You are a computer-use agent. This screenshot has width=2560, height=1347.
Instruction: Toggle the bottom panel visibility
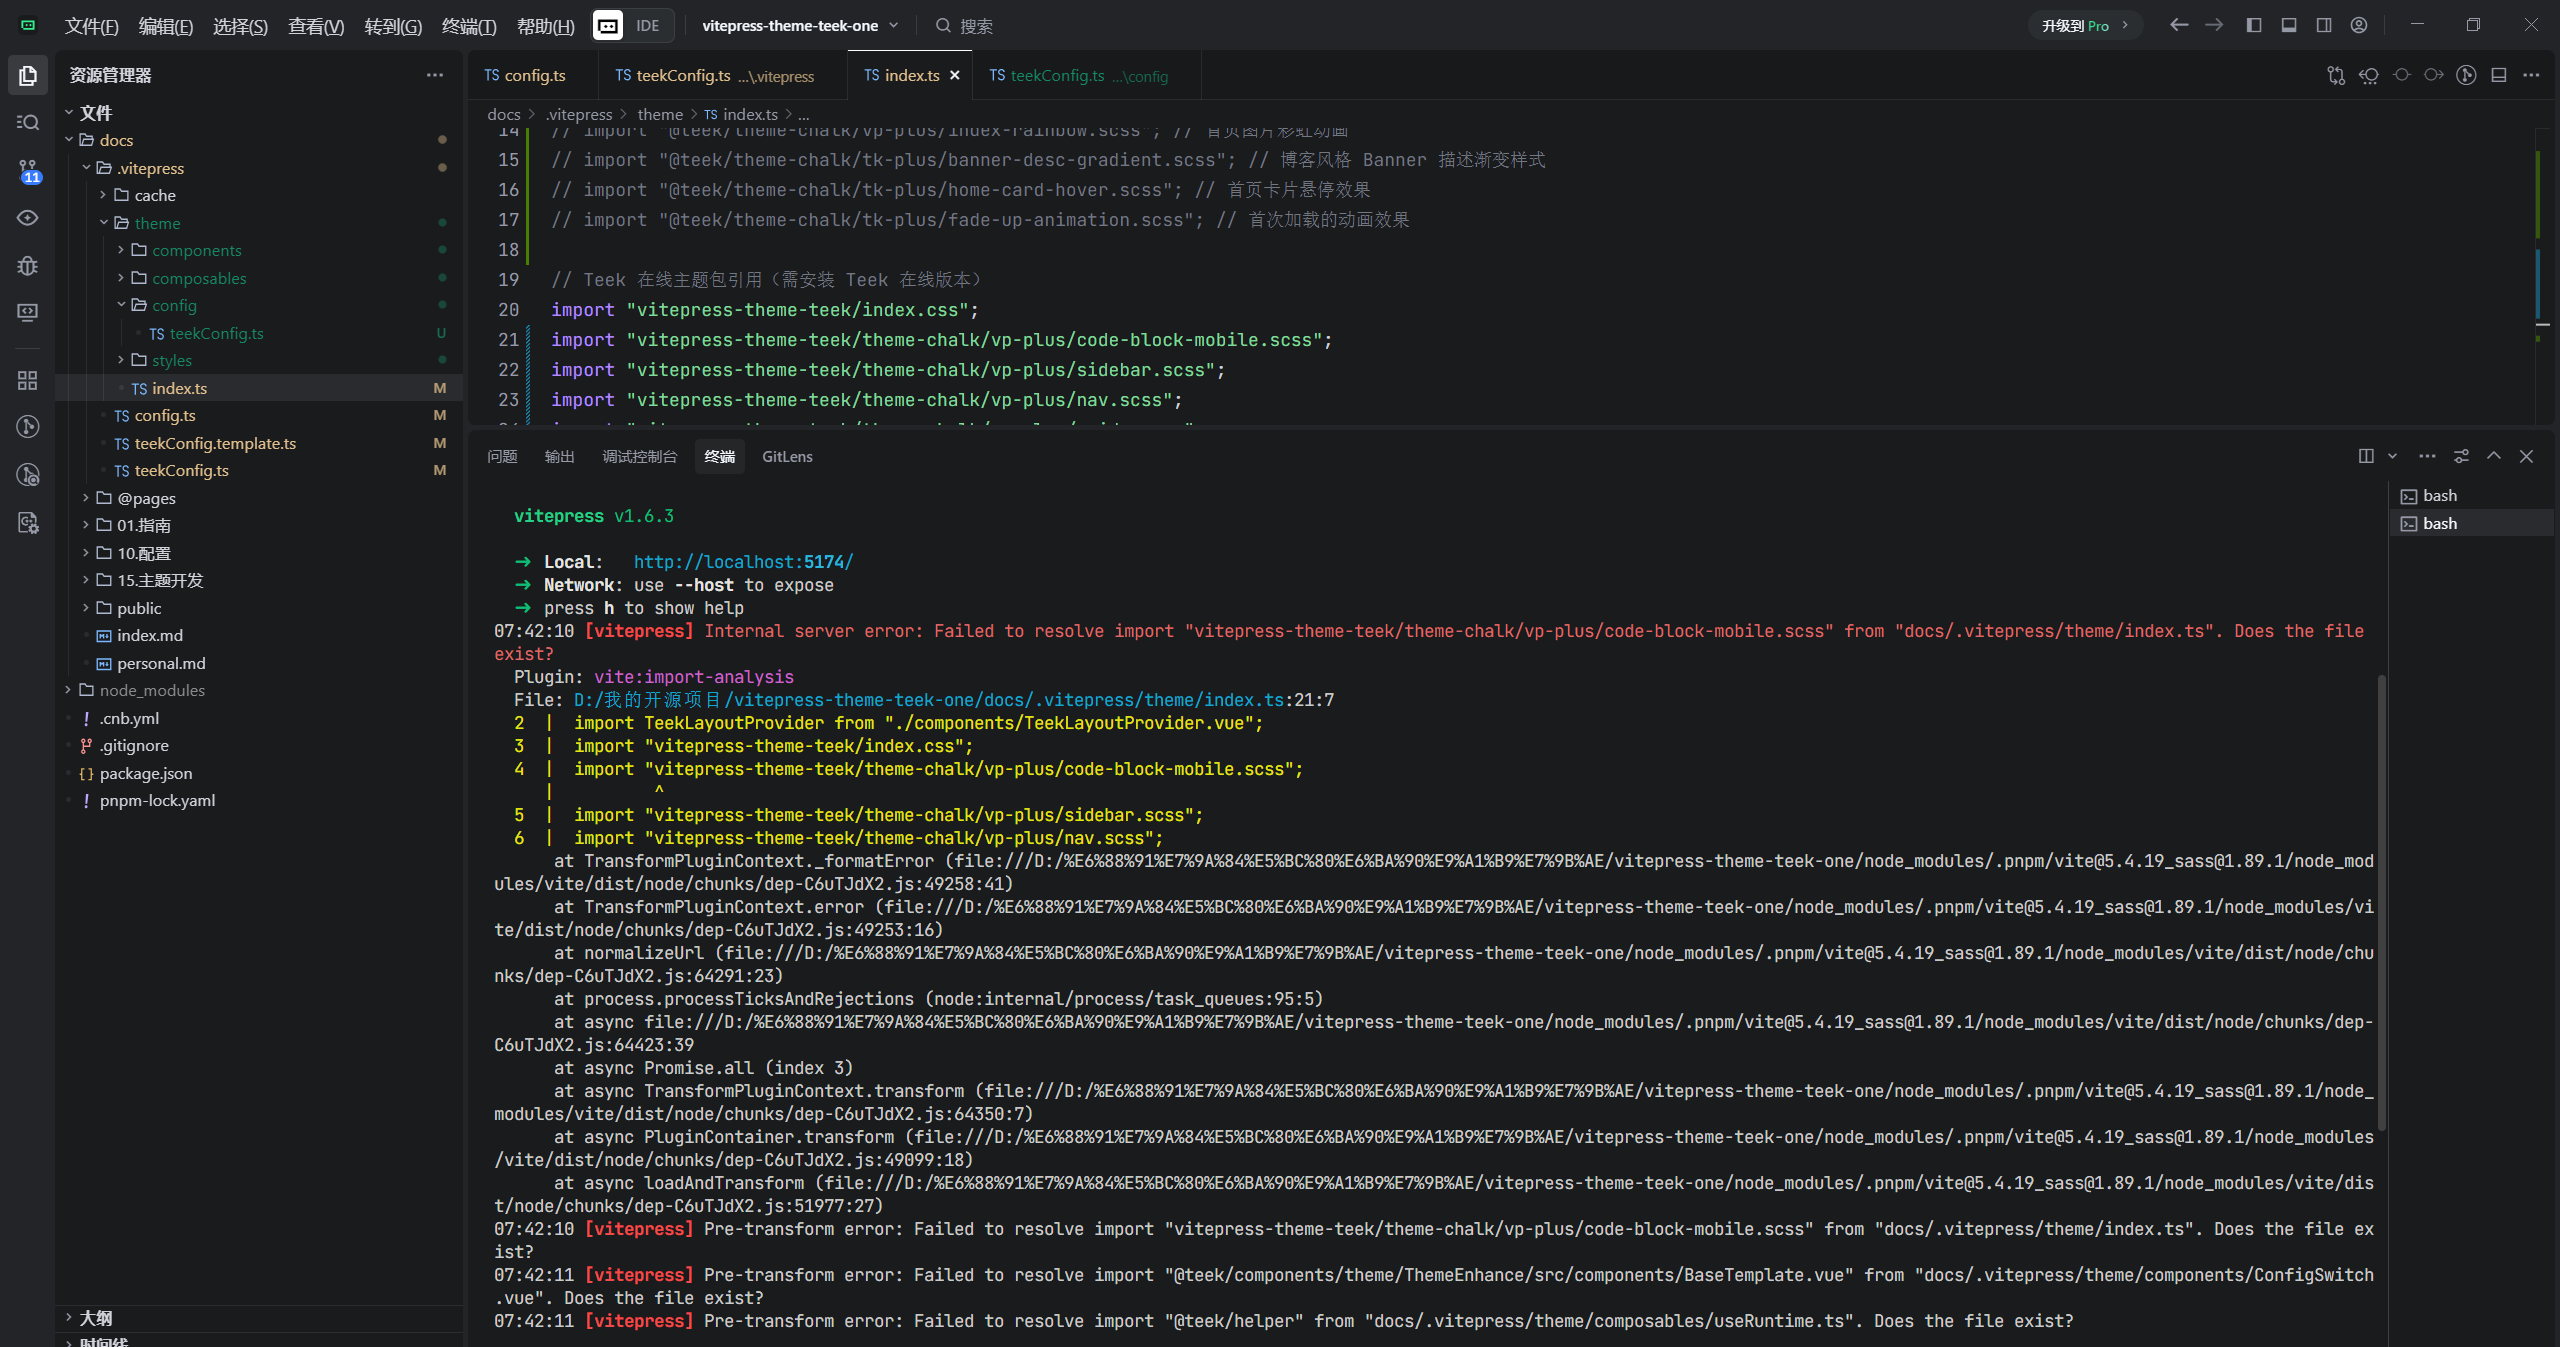[2289, 25]
